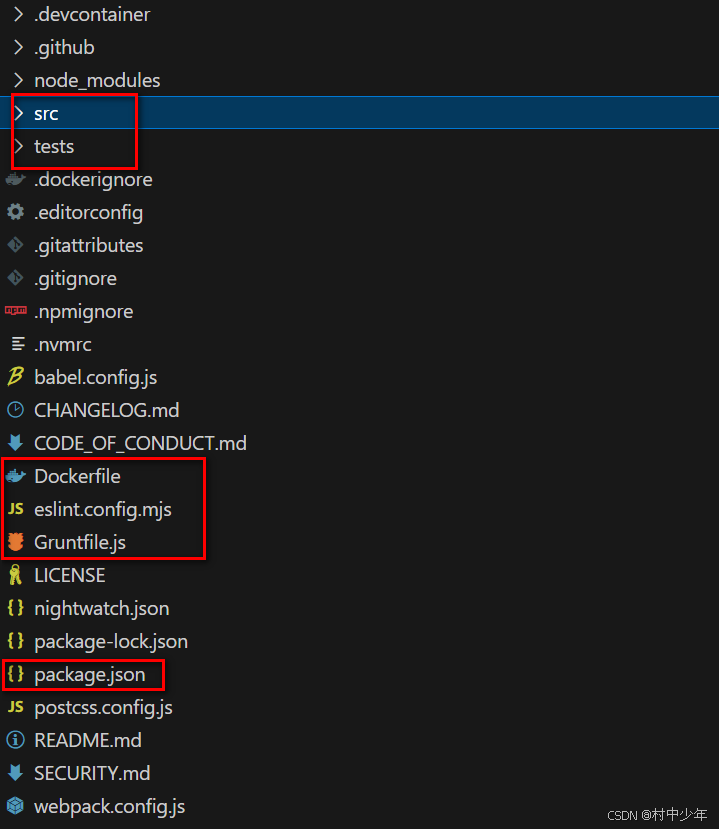Click the markdown arrow icon beside SECURITY.md

coord(15,773)
